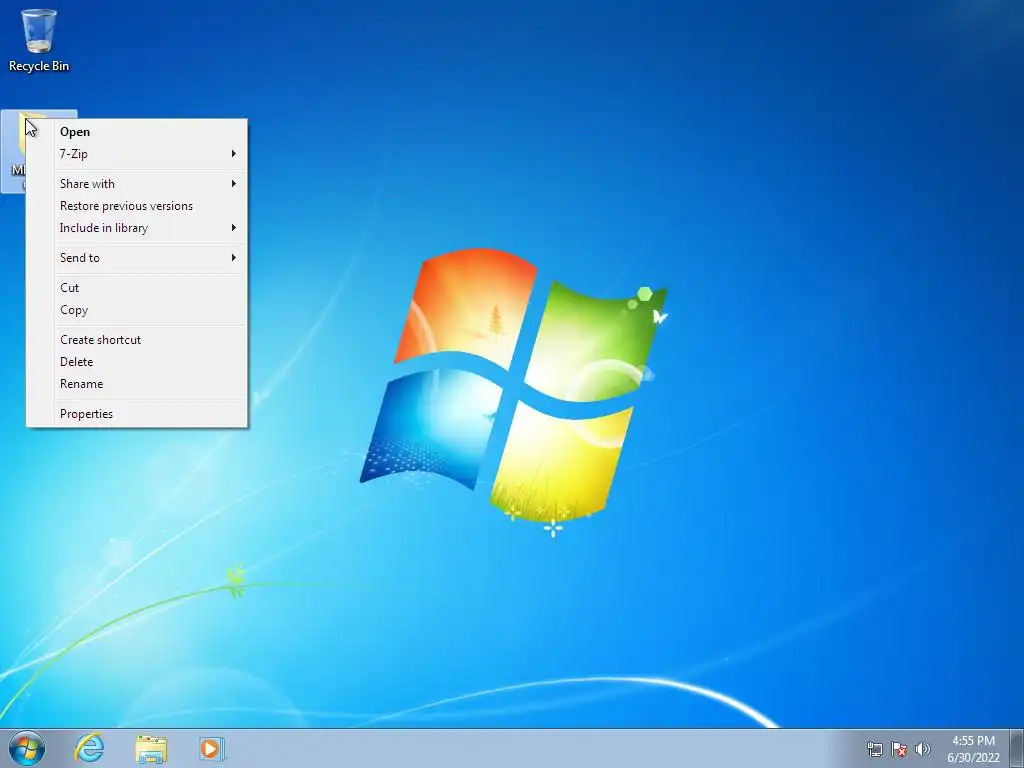
Task: Open Windows Explorer from the taskbar
Action: click(151, 748)
